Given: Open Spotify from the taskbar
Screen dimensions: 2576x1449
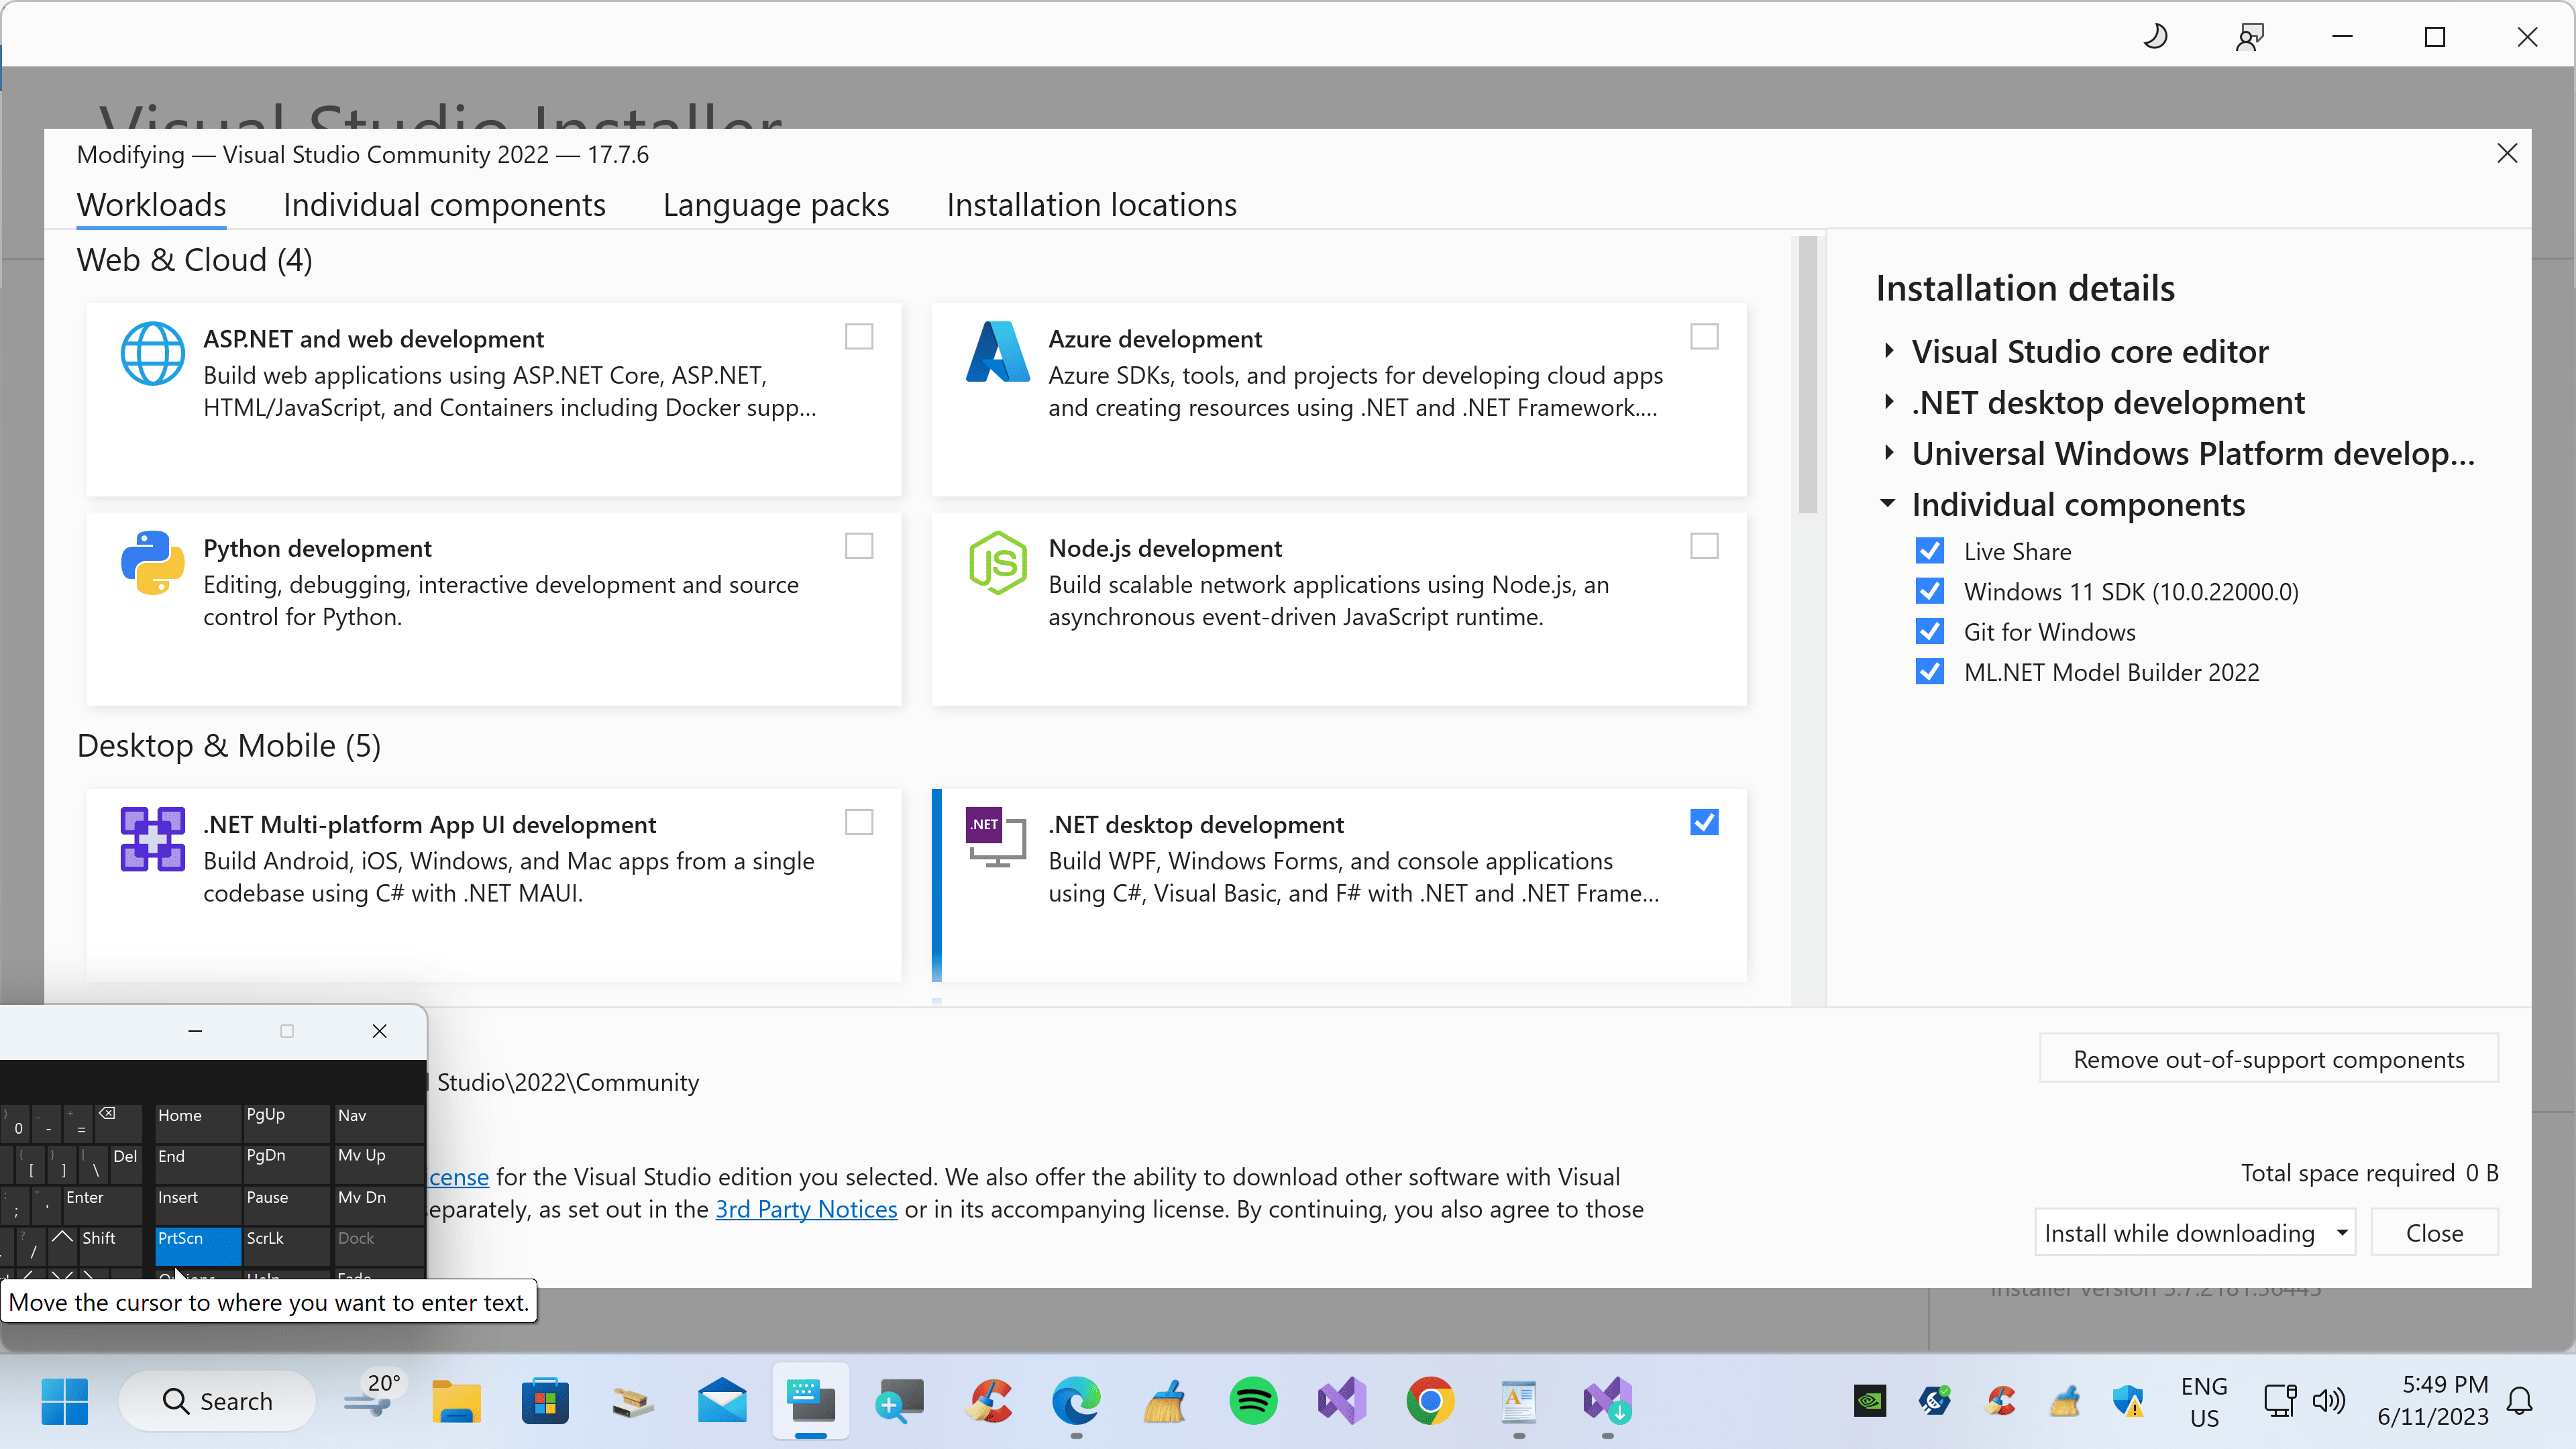Looking at the screenshot, I should [x=1253, y=1401].
